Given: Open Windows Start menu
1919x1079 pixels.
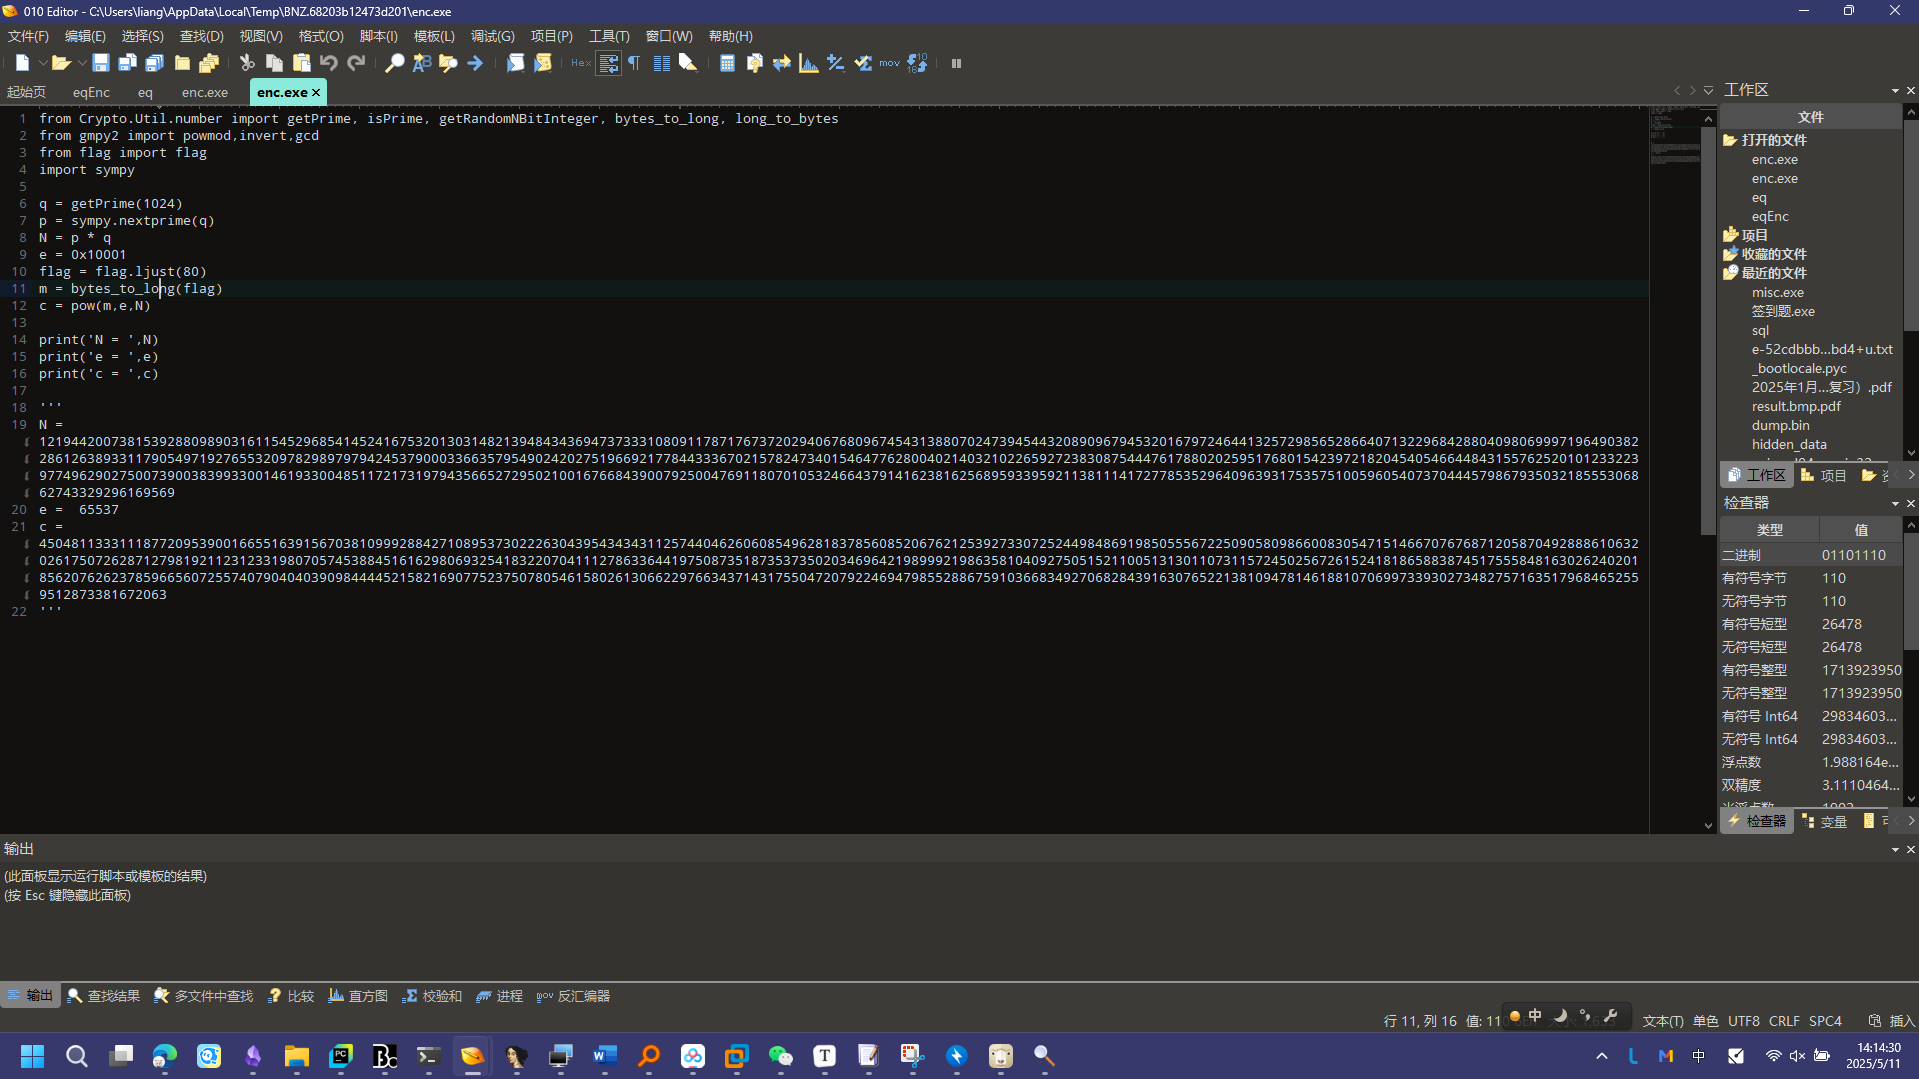Looking at the screenshot, I should coord(33,1056).
